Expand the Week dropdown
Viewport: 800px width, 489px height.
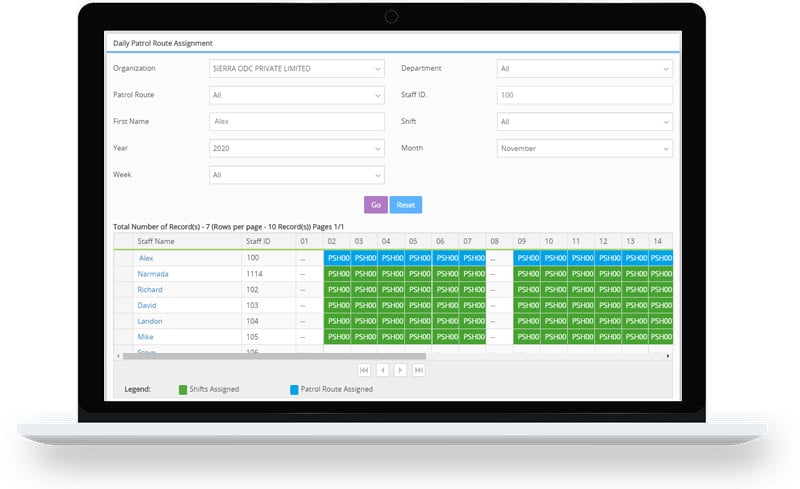click(x=296, y=174)
